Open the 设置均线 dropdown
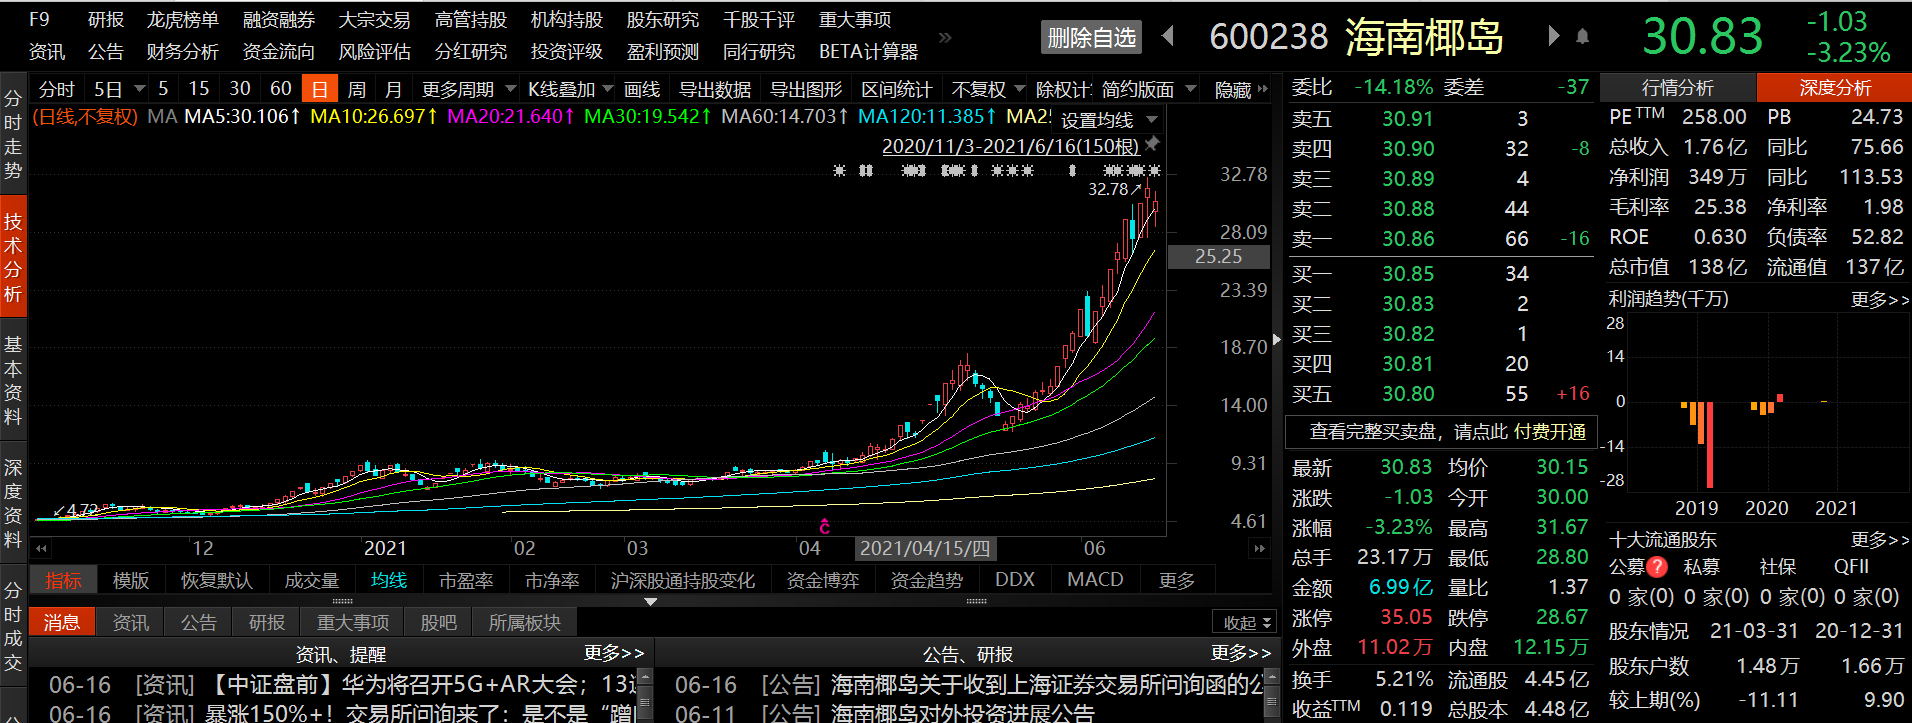Viewport: 1912px width, 723px height. pyautogui.click(x=1109, y=120)
